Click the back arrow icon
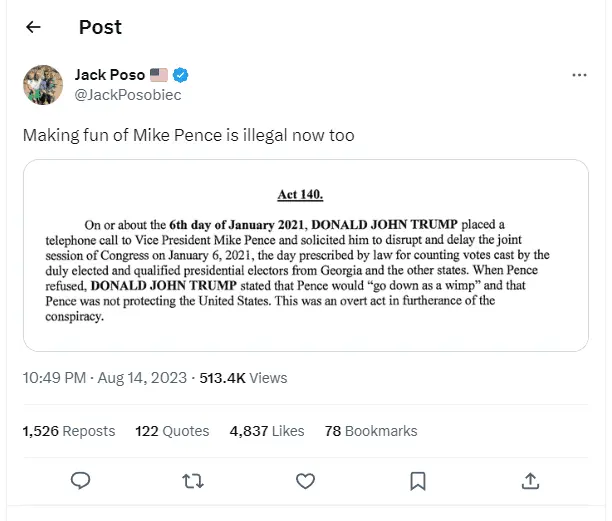This screenshot has height=521, width=612. click(x=33, y=28)
